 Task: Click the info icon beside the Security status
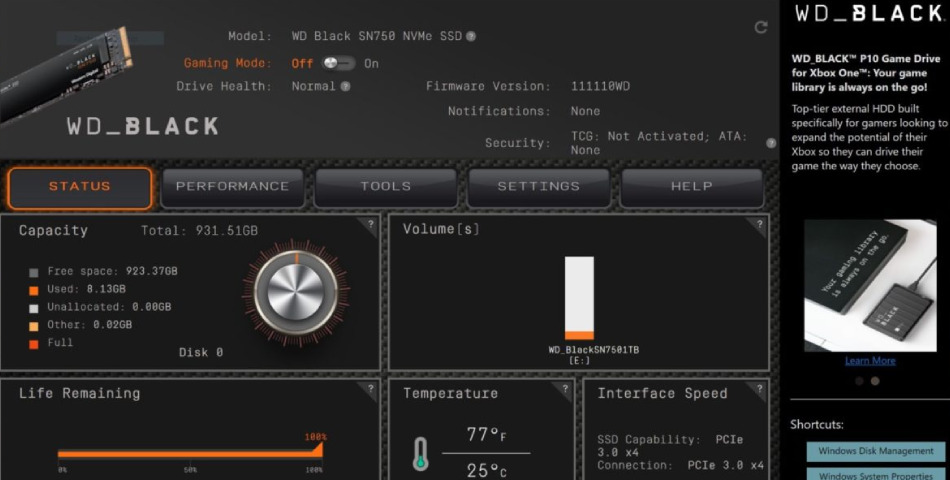click(x=771, y=143)
